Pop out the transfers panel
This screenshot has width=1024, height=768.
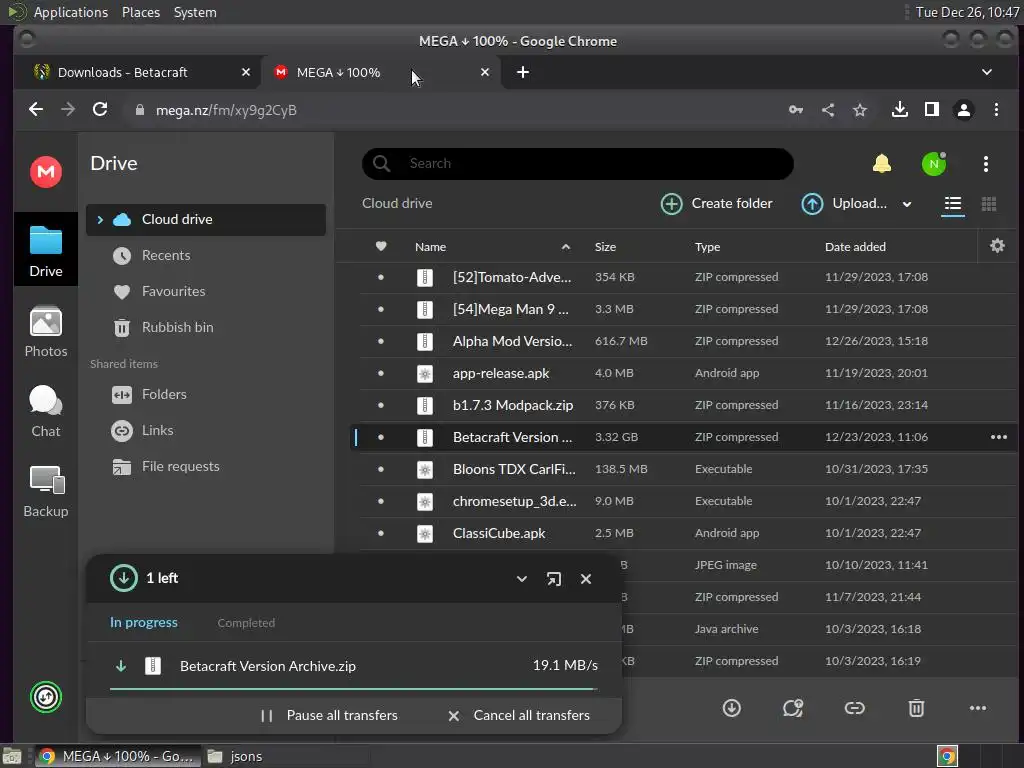tap(553, 579)
